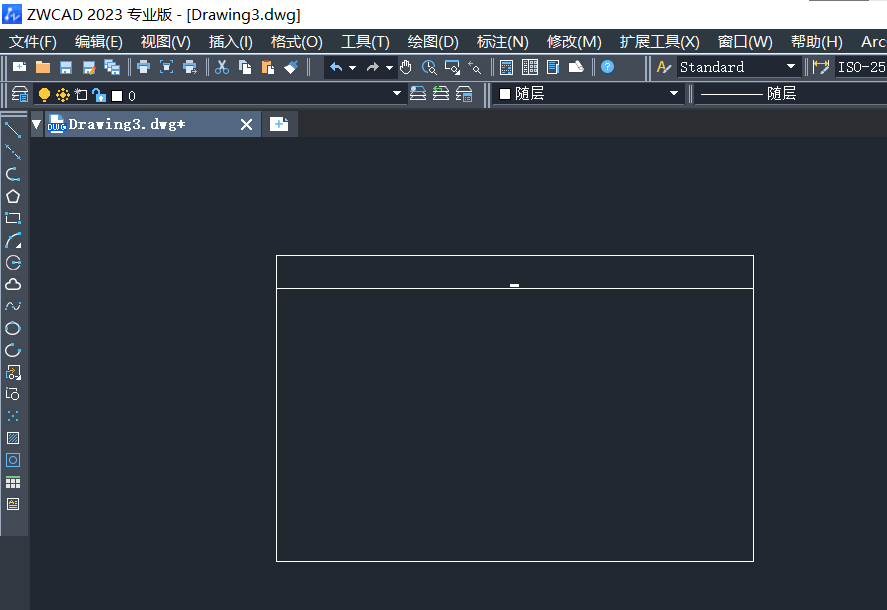Screen dimensions: 887x610
Task: Select the Region tool
Action: point(13,460)
